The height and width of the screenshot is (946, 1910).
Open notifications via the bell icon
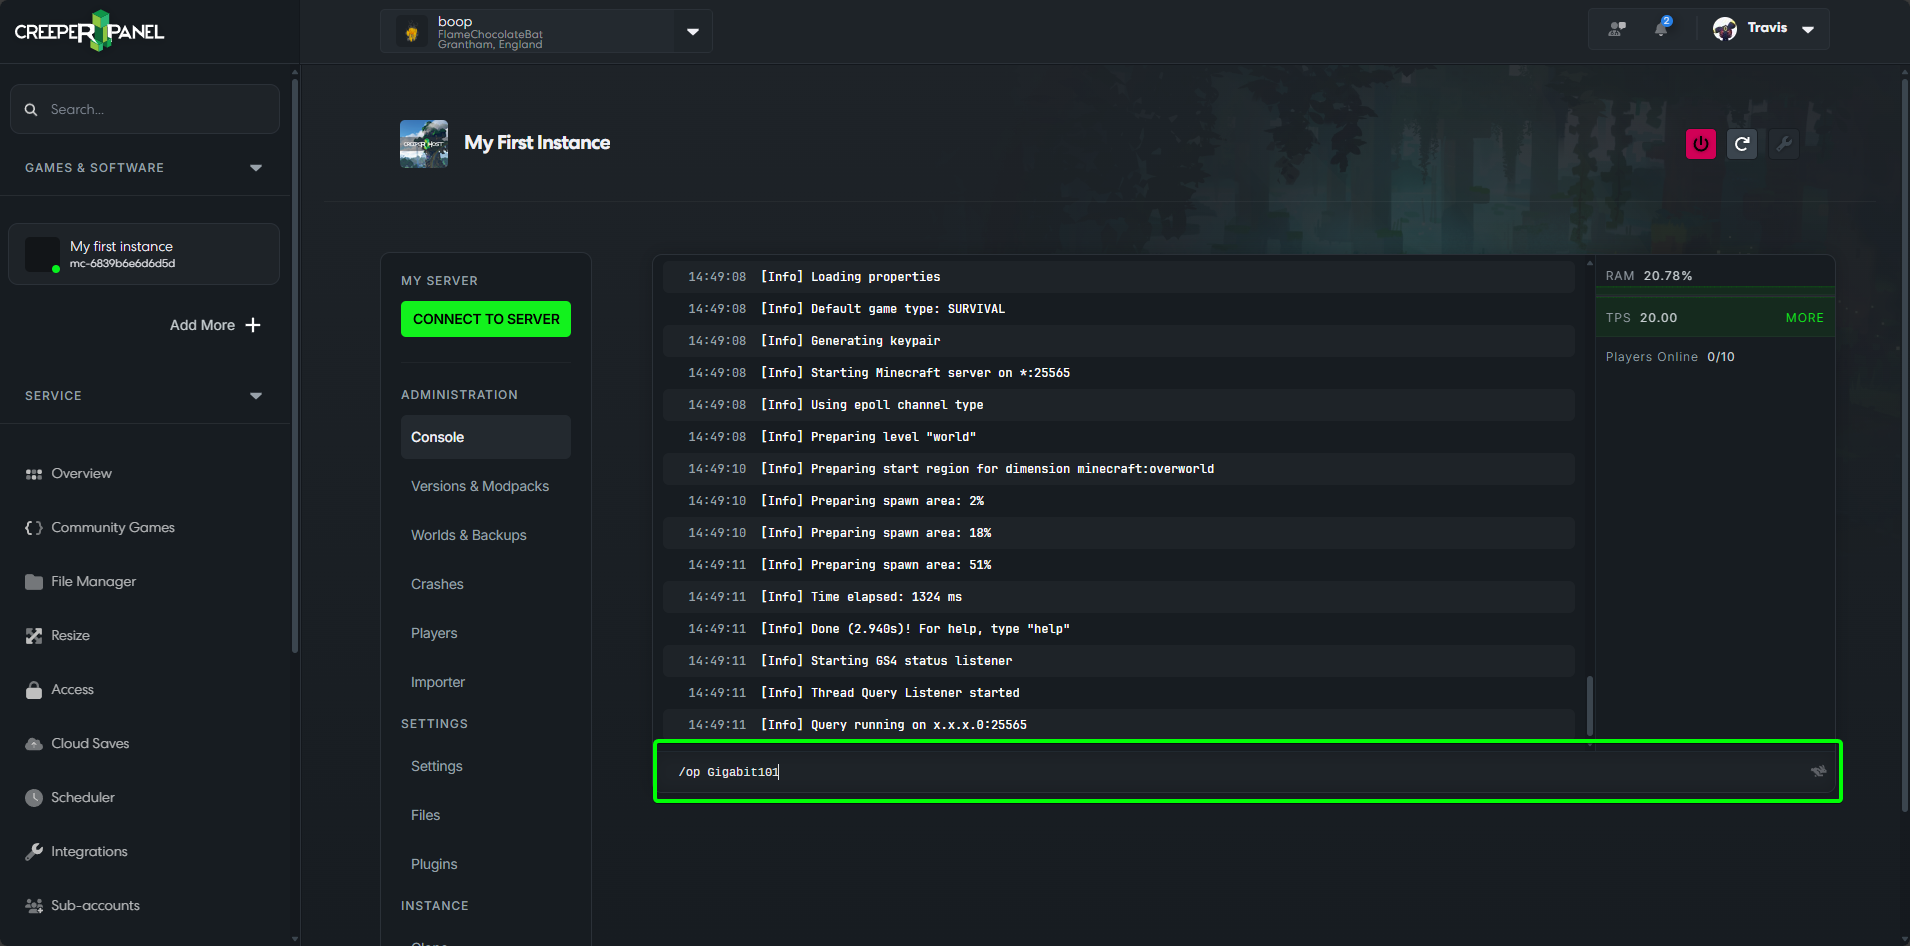1662,28
